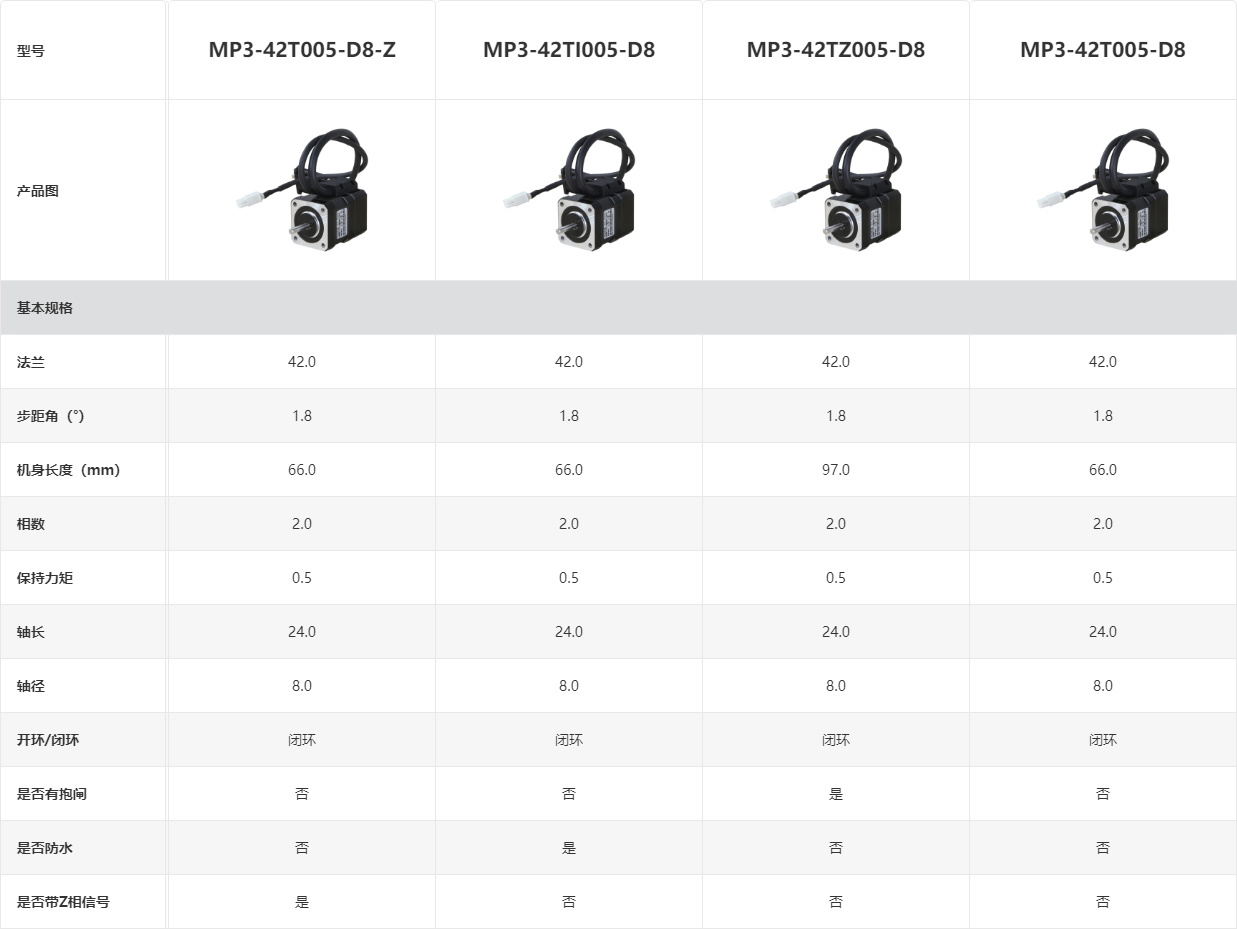
Task: Select the MP3-42TI005-D8 model heading
Action: pos(569,50)
